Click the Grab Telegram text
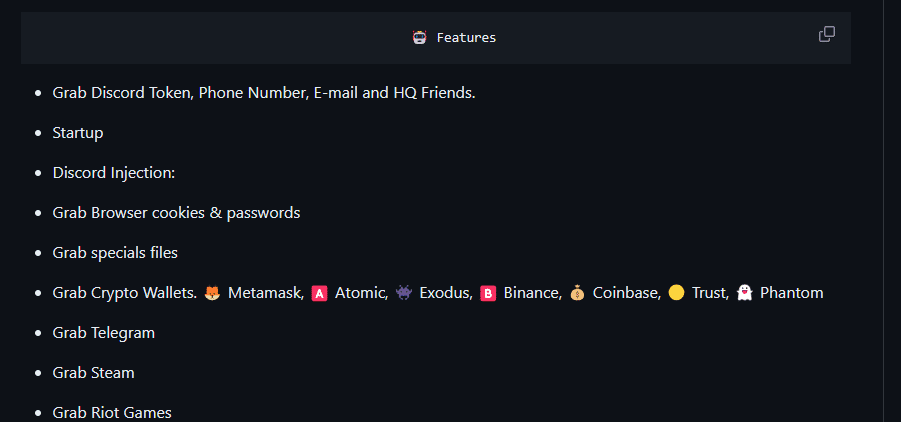The image size is (901, 422). click(104, 333)
